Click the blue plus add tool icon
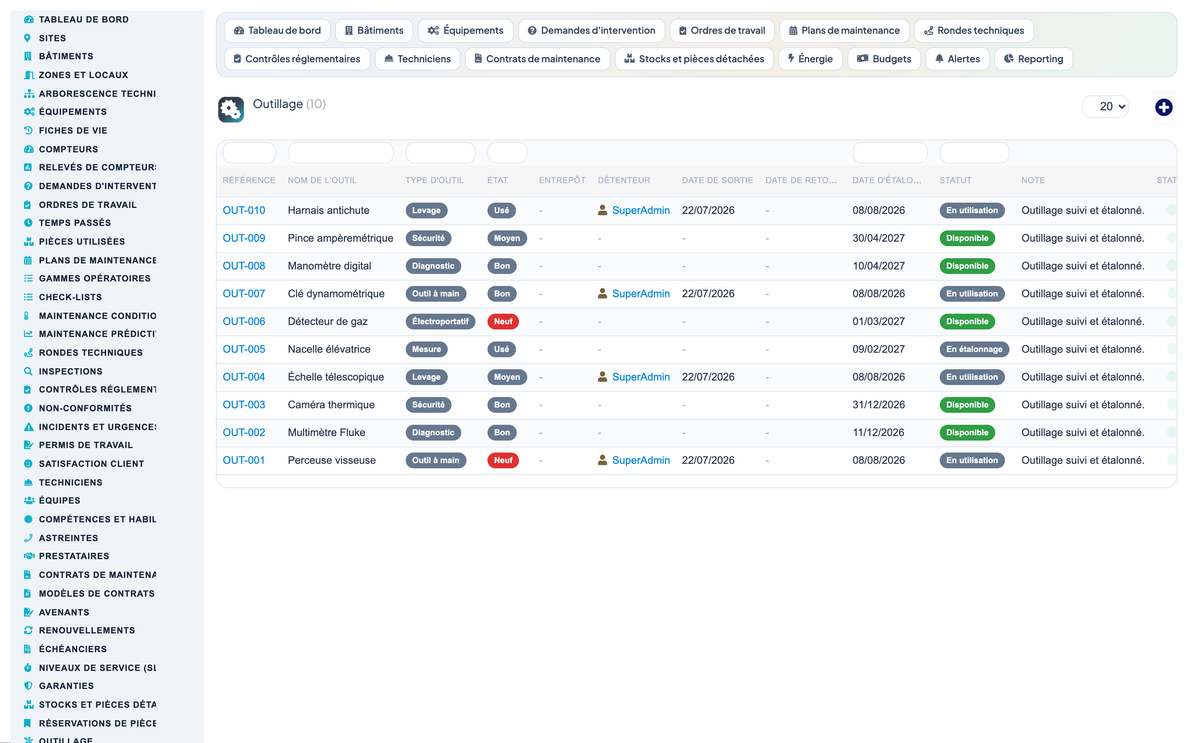1200x743 pixels. tap(1163, 107)
